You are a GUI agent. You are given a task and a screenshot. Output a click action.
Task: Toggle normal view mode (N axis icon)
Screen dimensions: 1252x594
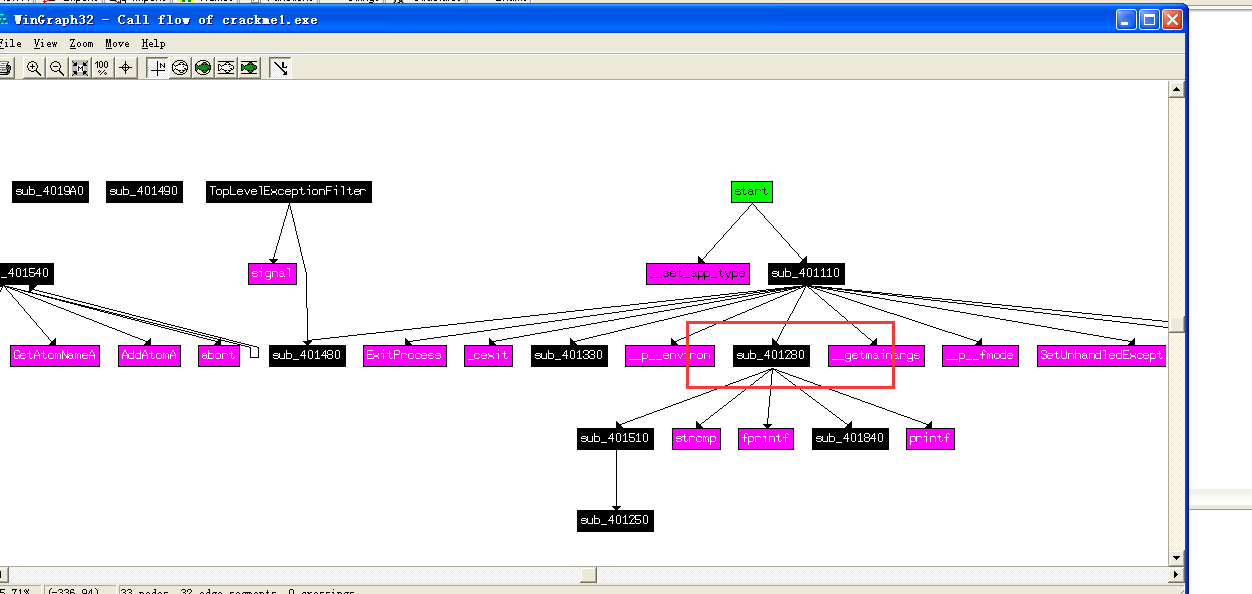point(158,68)
